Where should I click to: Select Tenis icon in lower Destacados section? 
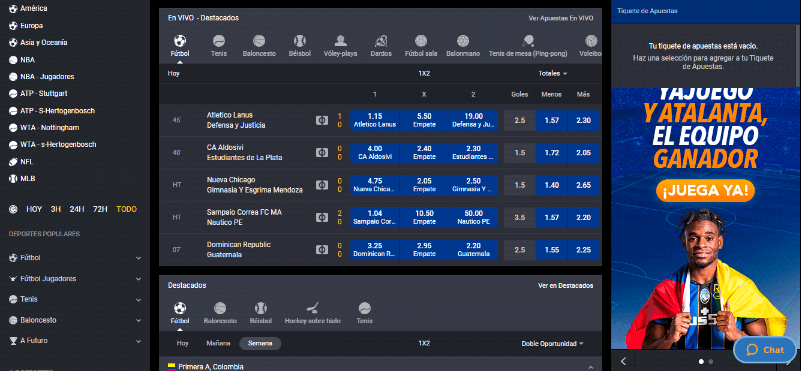(364, 308)
